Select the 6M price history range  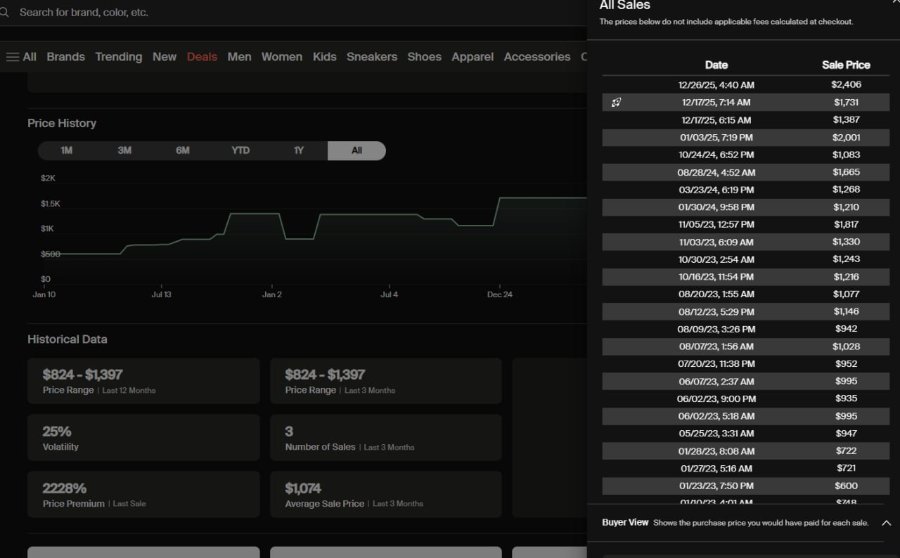pyautogui.click(x=183, y=150)
